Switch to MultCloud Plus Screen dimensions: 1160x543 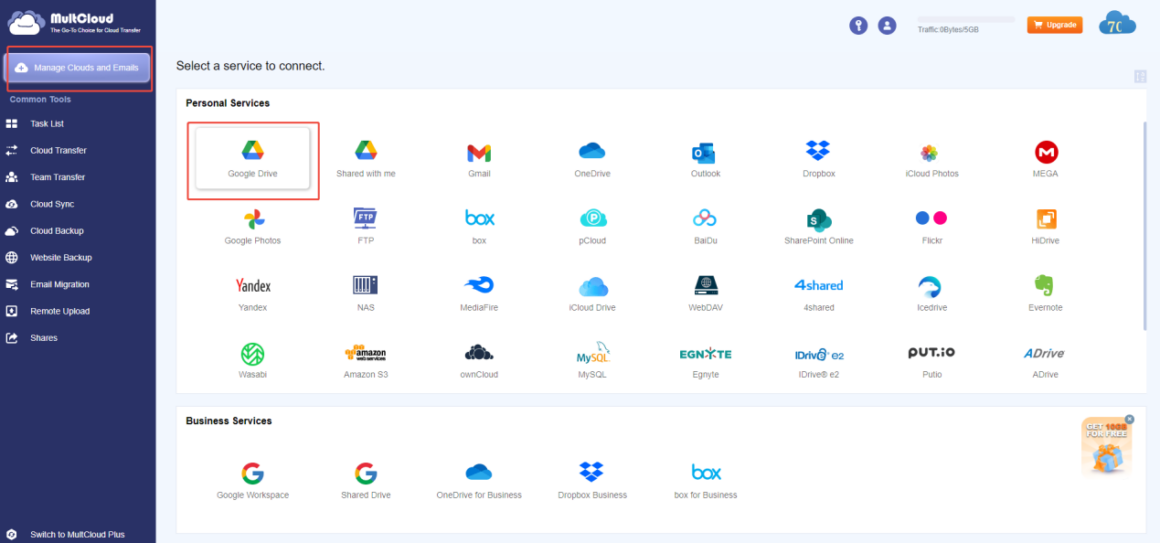coord(78,534)
